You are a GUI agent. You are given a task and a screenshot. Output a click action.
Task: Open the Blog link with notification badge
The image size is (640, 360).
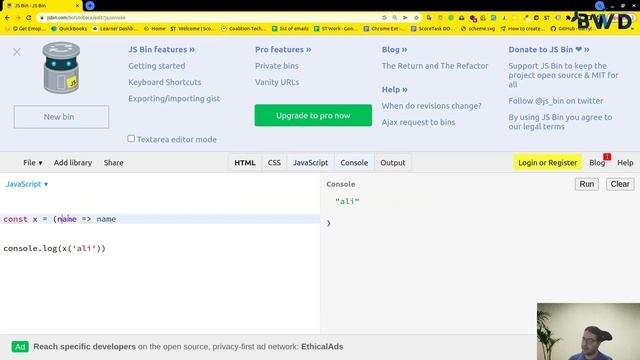598,162
